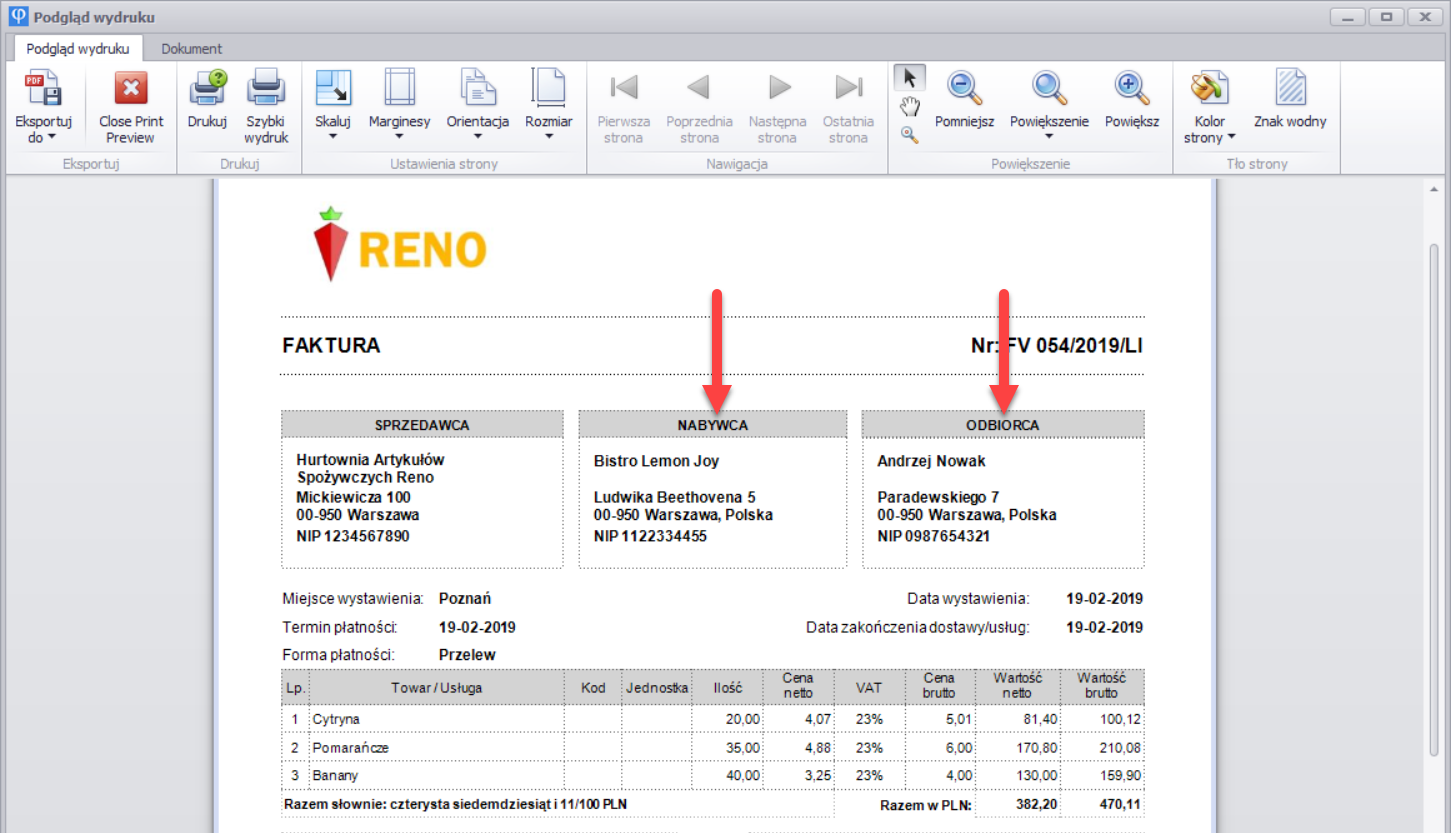Open Powiększenie zoom level icon

tap(1049, 88)
